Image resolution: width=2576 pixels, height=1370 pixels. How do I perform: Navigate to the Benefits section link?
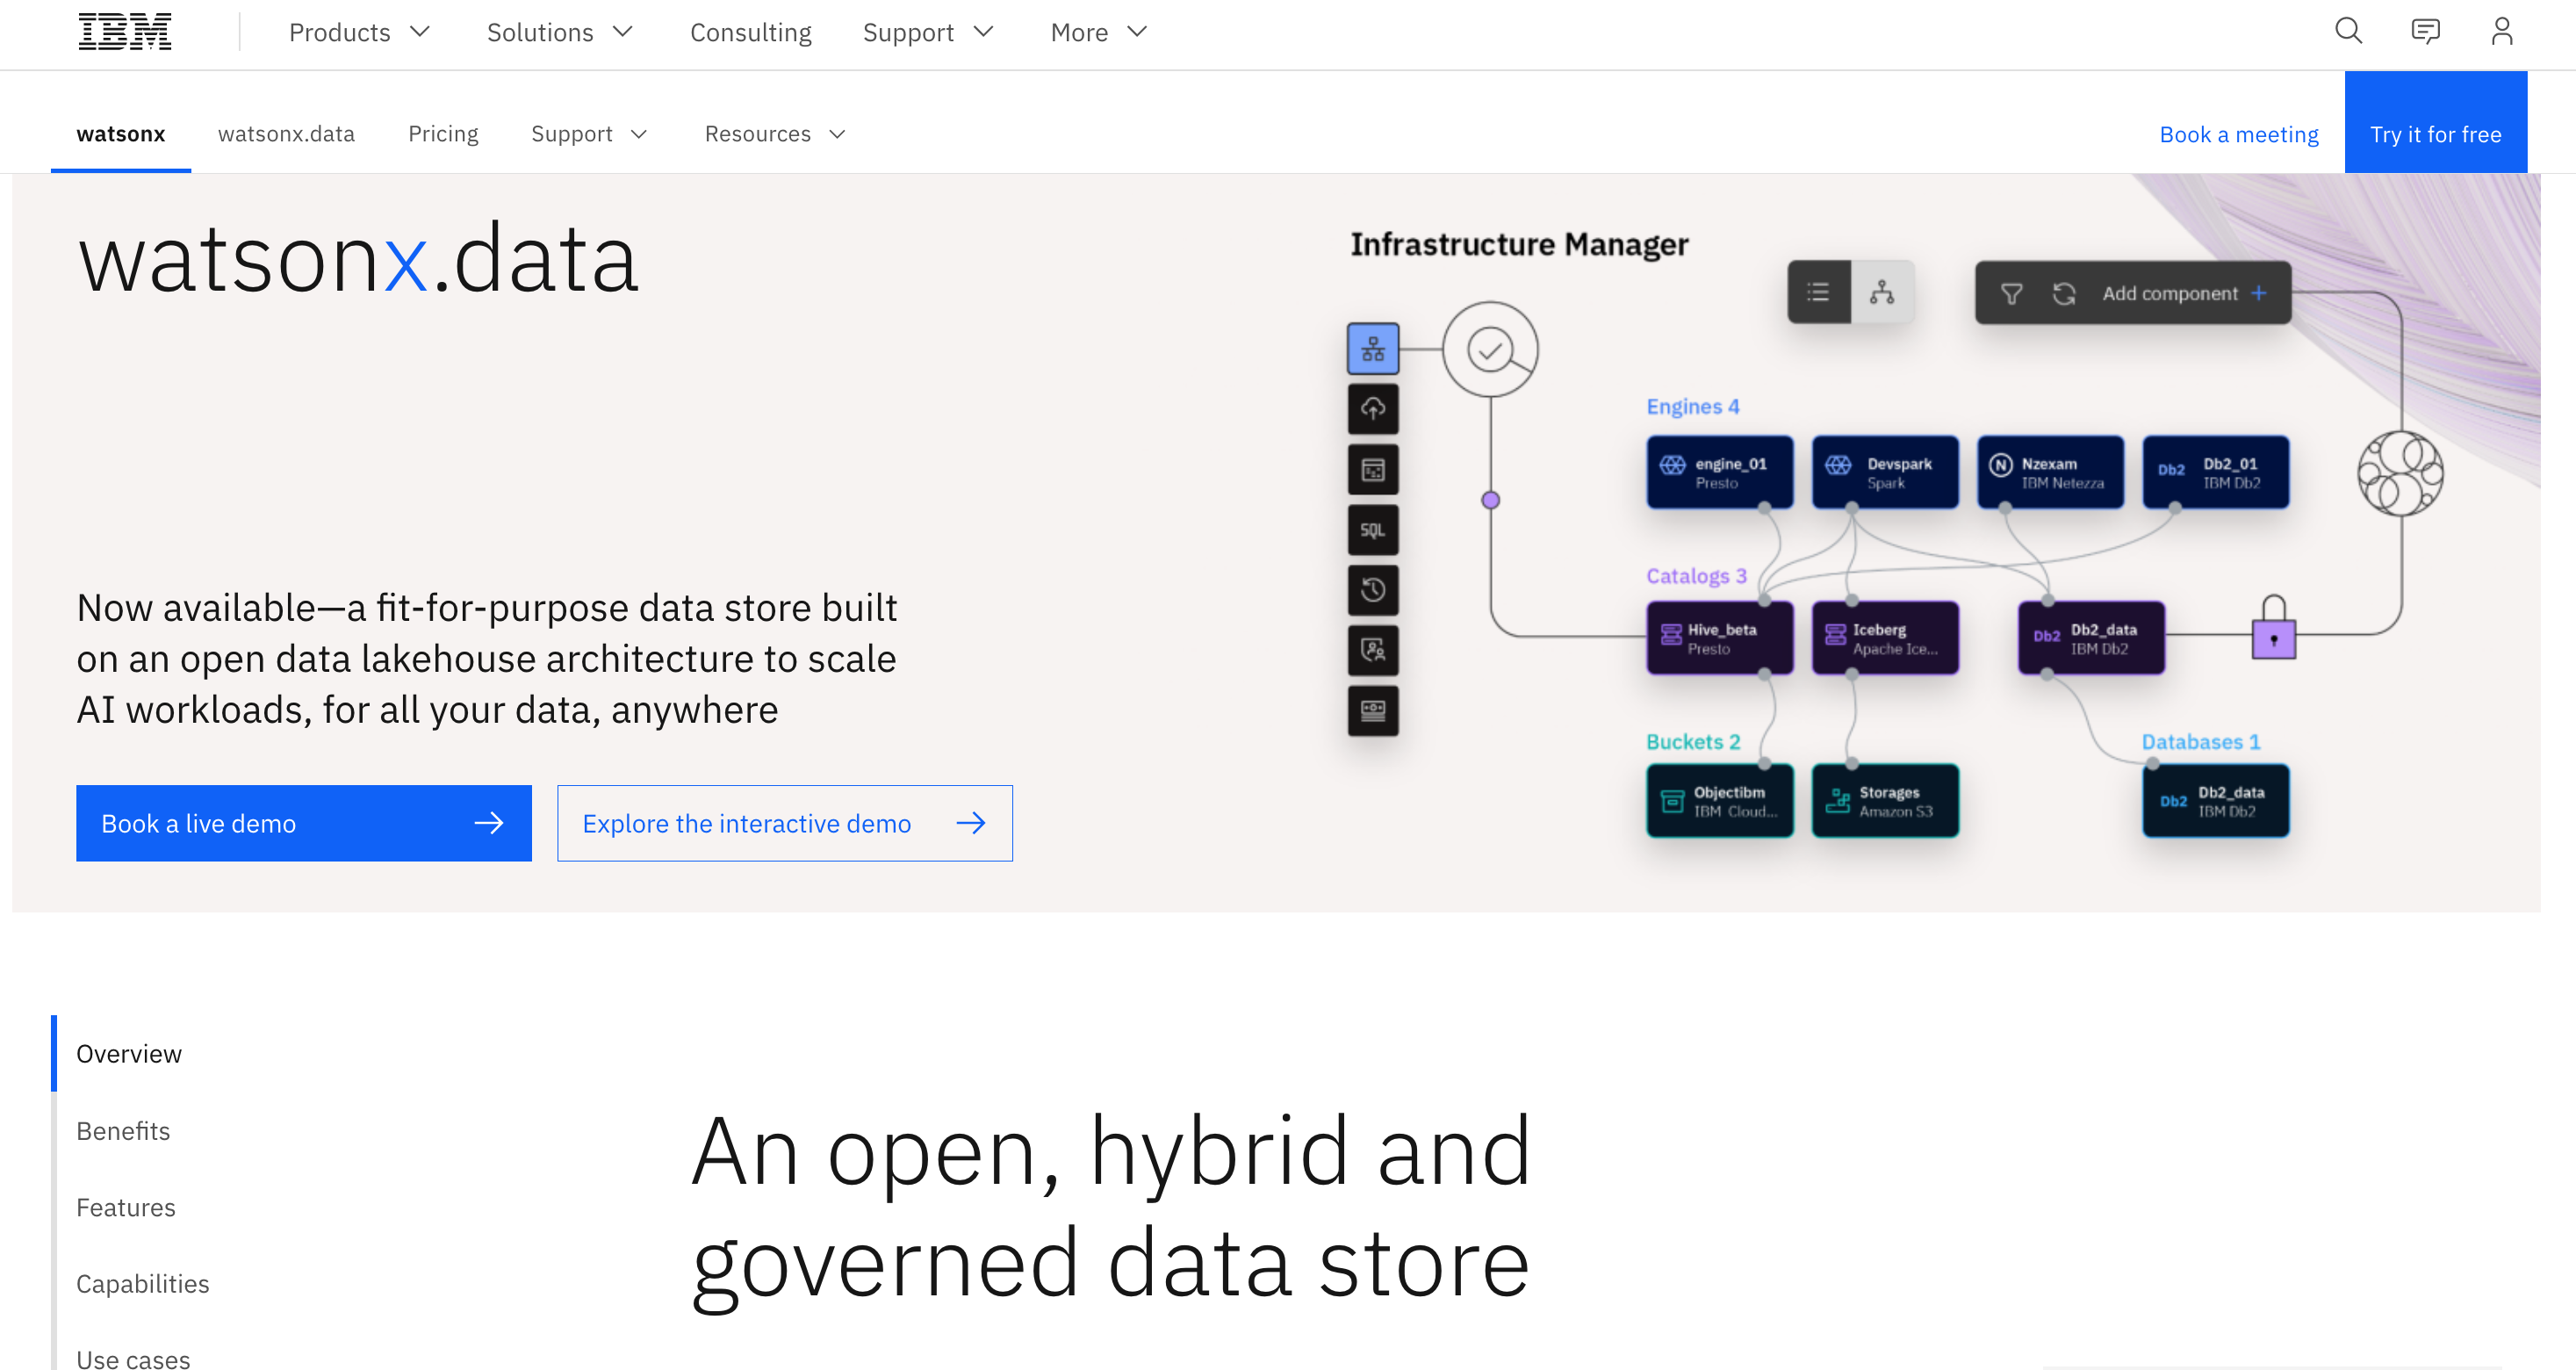click(123, 1129)
